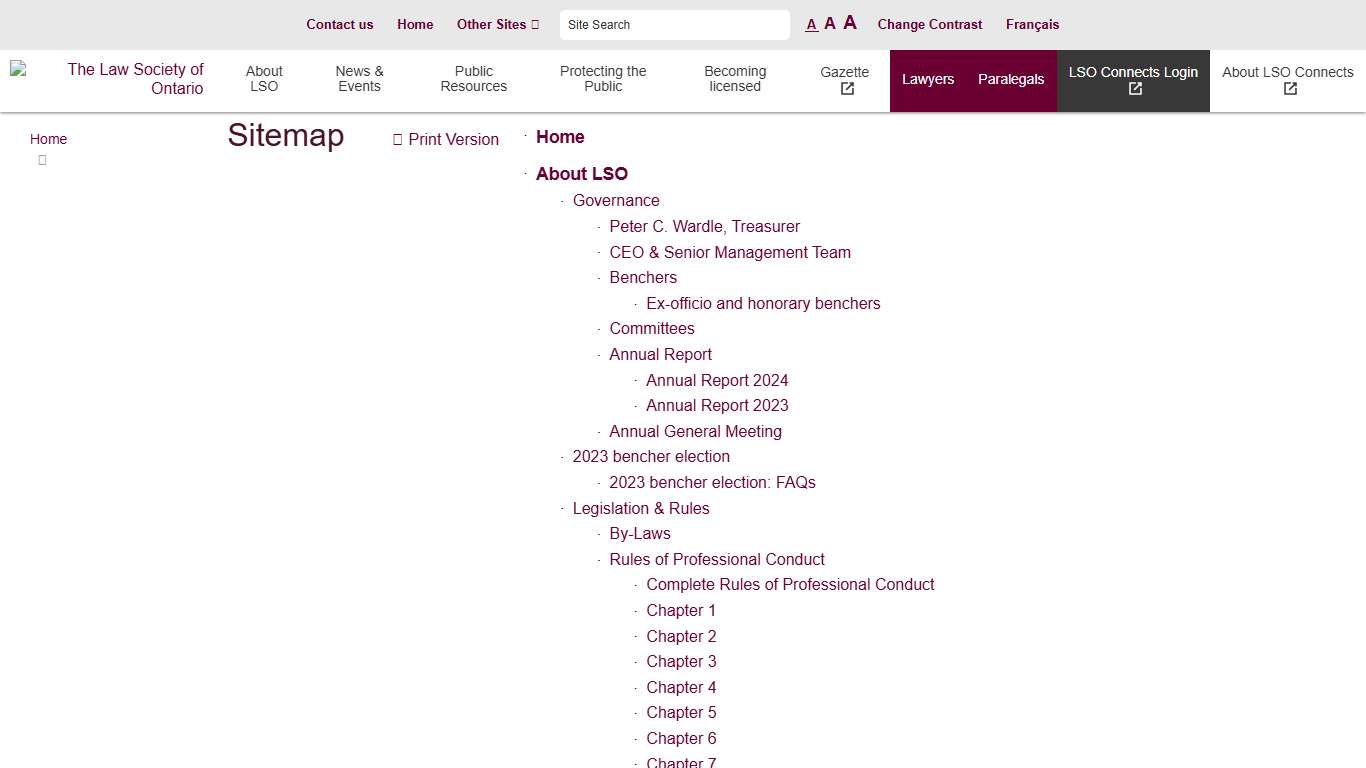Open the print version via the printer icon
1366x768 pixels.
pyautogui.click(x=396, y=139)
